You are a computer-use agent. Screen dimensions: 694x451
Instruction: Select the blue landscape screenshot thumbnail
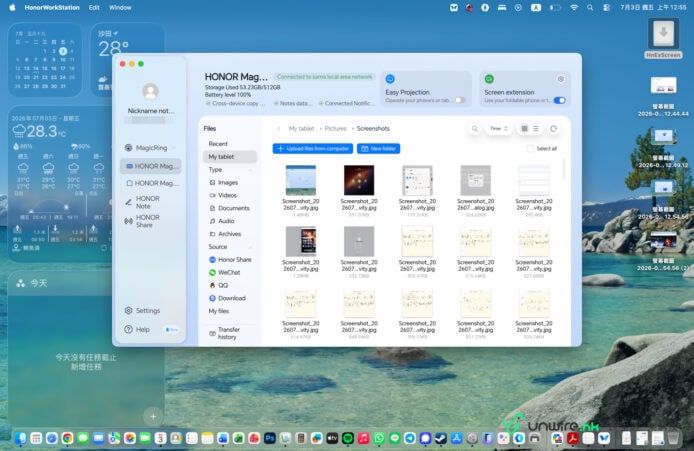pyautogui.click(x=301, y=180)
